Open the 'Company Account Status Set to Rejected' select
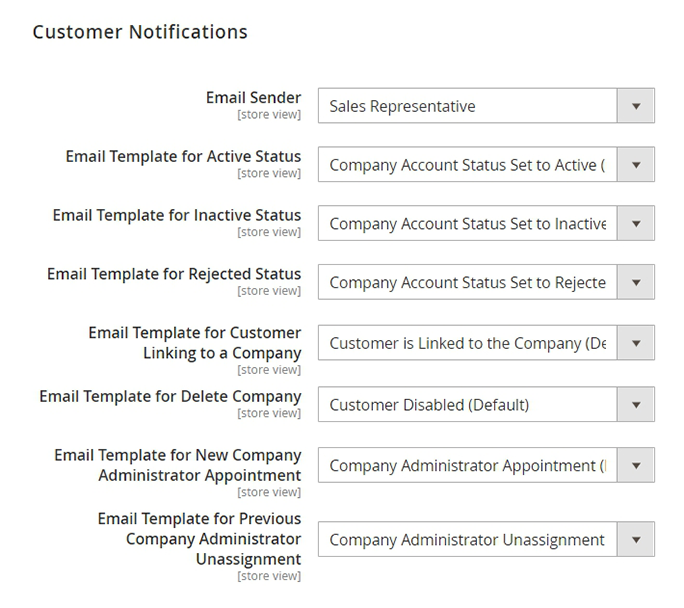684x608 pixels. [x=467, y=283]
